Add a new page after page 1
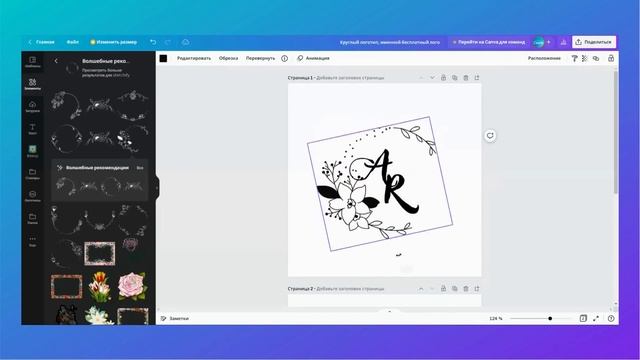The width and height of the screenshot is (640, 360). (x=477, y=78)
